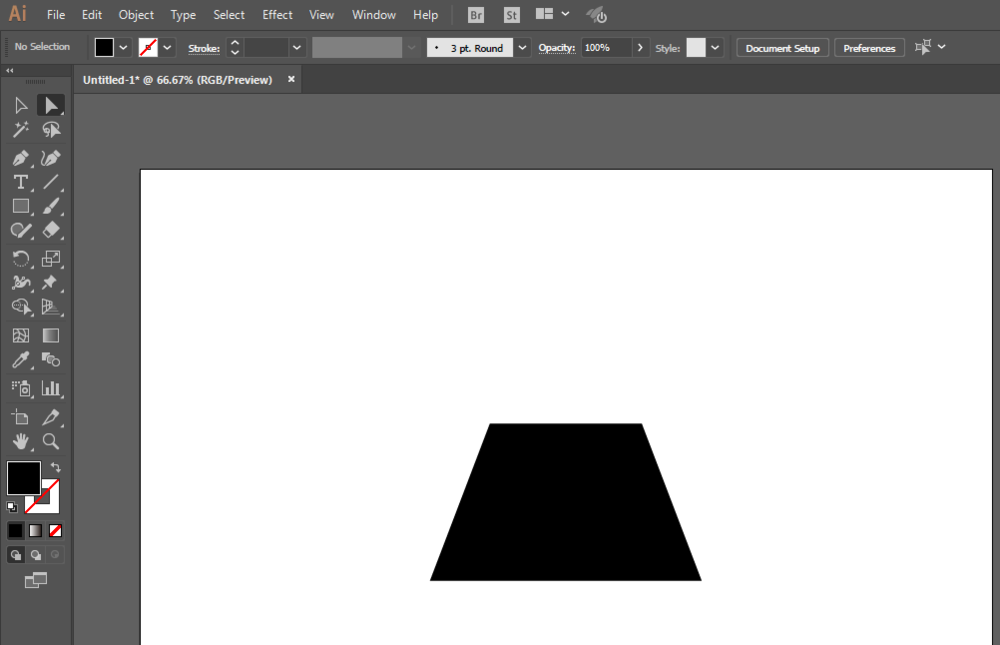Open the Effect menu
1000x645 pixels.
click(x=277, y=15)
